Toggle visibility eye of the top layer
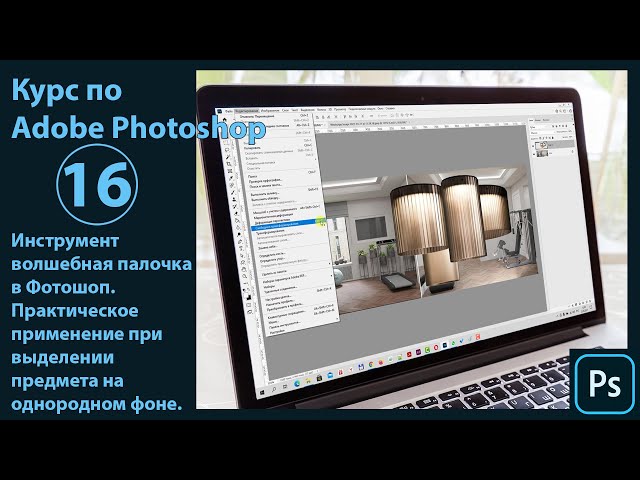The width and height of the screenshot is (640, 480). 533,146
